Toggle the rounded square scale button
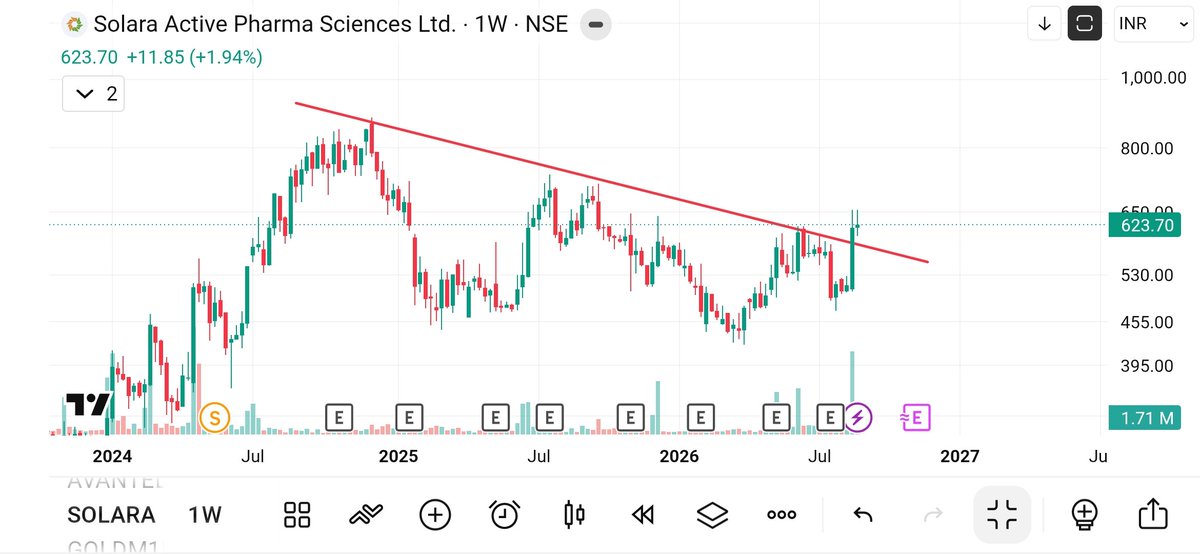The width and height of the screenshot is (1200, 554). pos(1085,24)
